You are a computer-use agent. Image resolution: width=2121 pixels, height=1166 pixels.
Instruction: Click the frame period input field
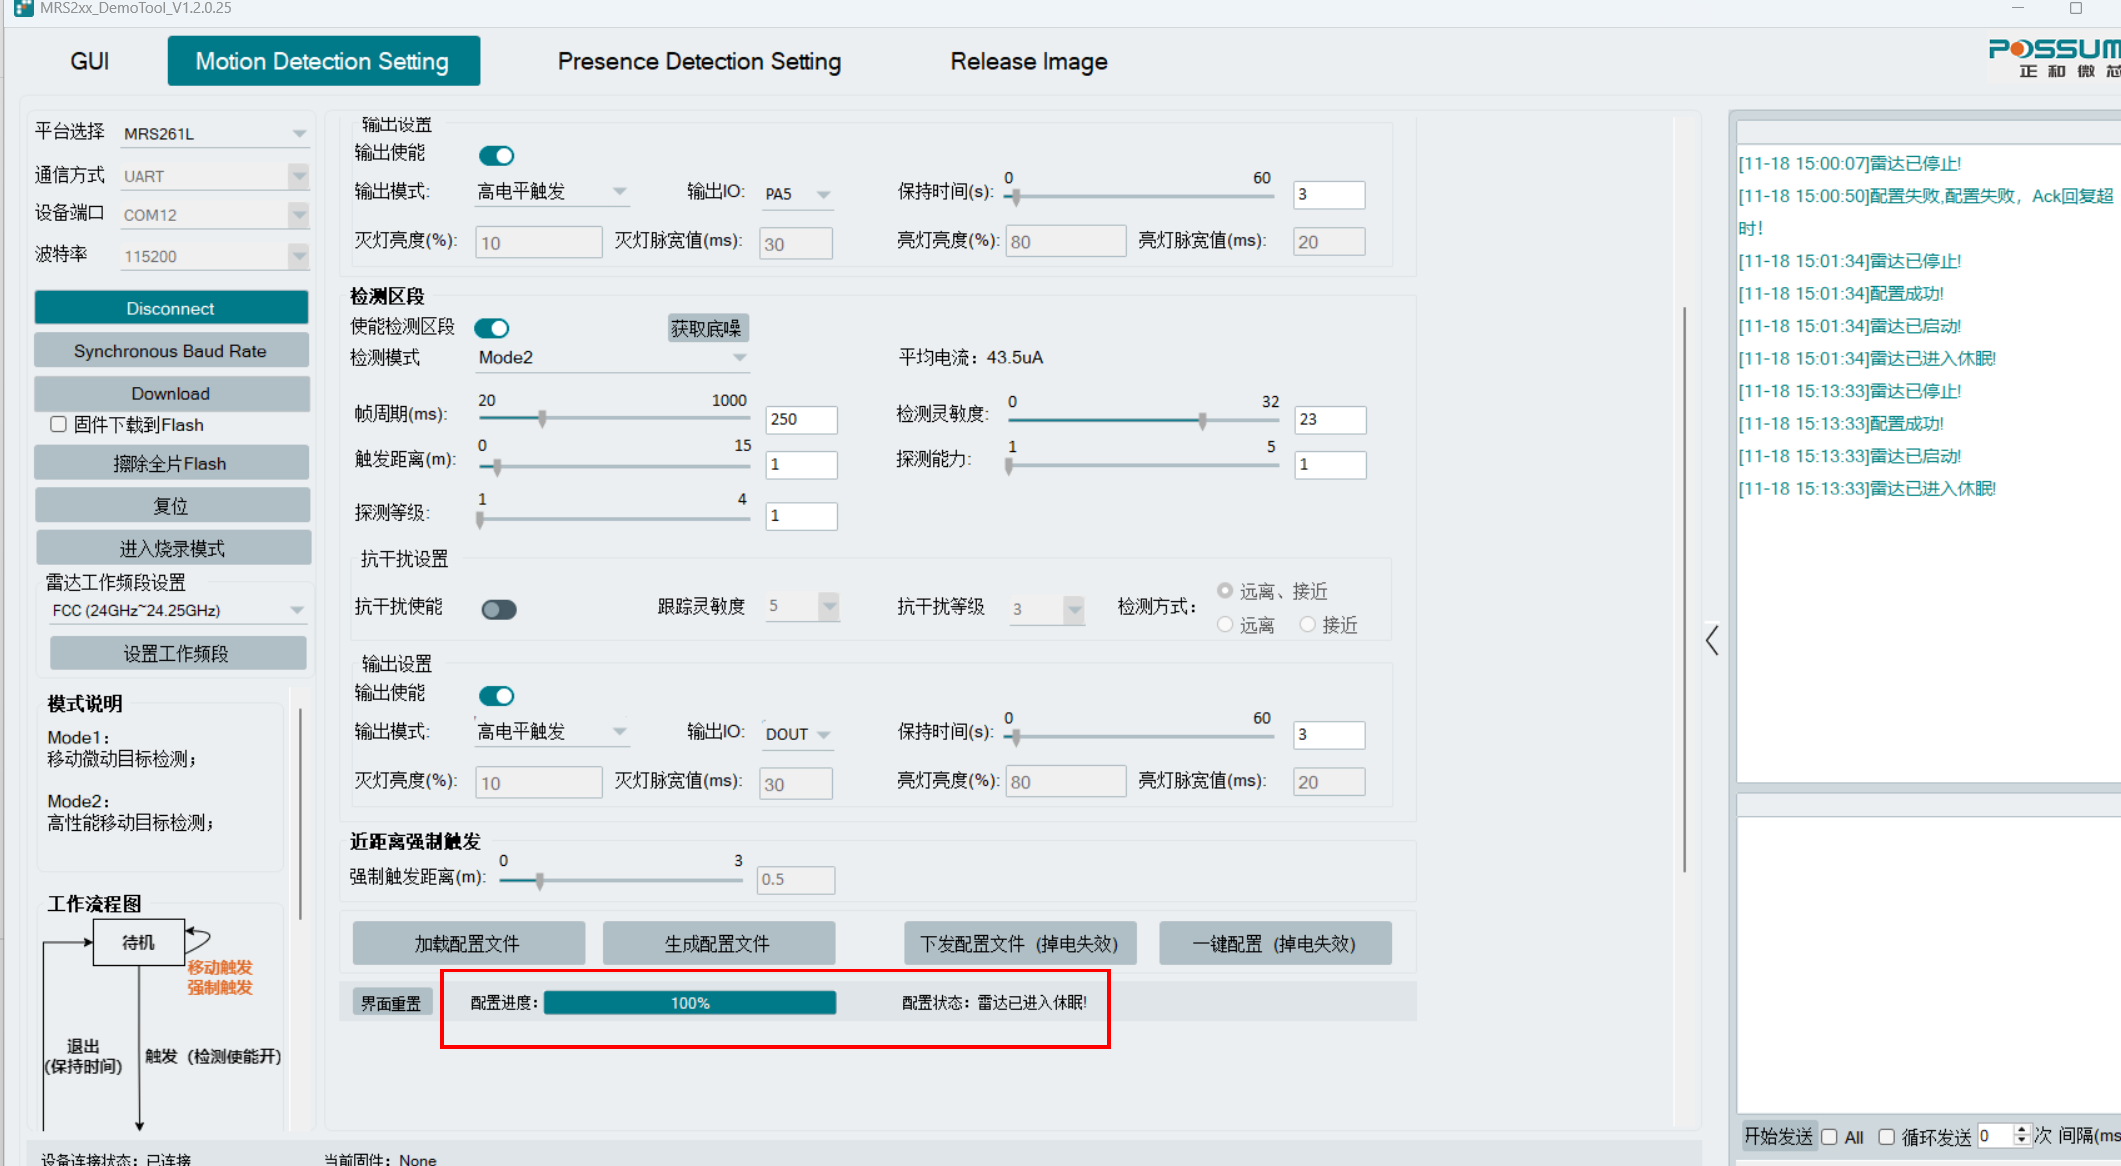pos(800,420)
